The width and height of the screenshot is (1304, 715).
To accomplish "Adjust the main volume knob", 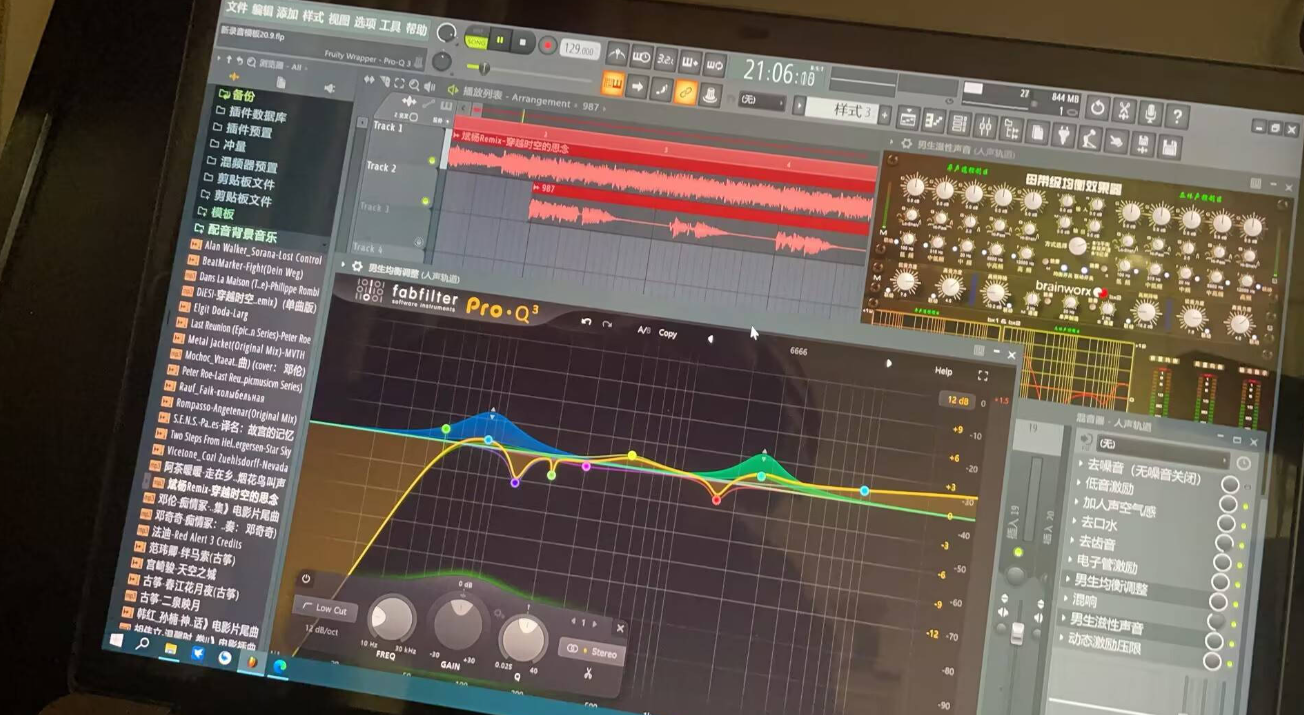I will click(446, 34).
